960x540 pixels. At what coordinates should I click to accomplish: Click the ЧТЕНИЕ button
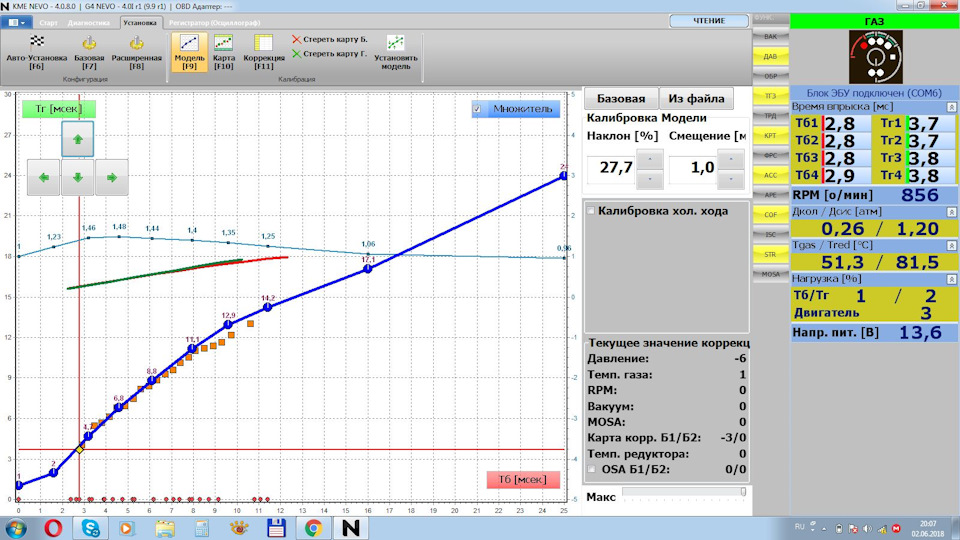point(709,21)
